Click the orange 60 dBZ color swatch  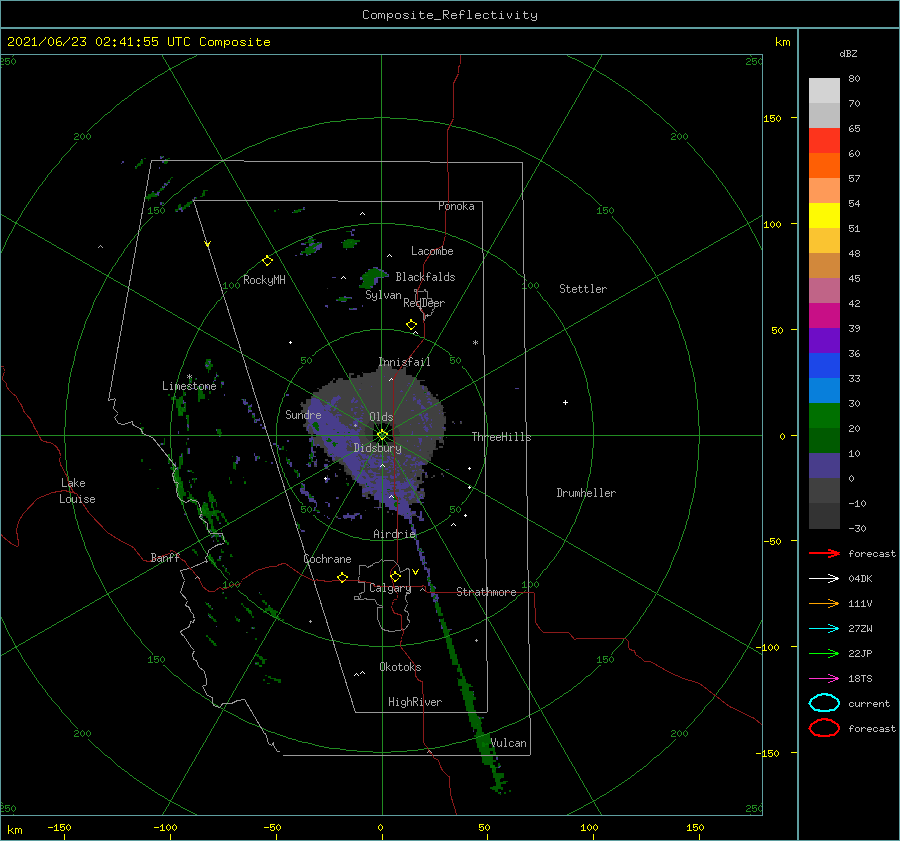click(x=824, y=165)
